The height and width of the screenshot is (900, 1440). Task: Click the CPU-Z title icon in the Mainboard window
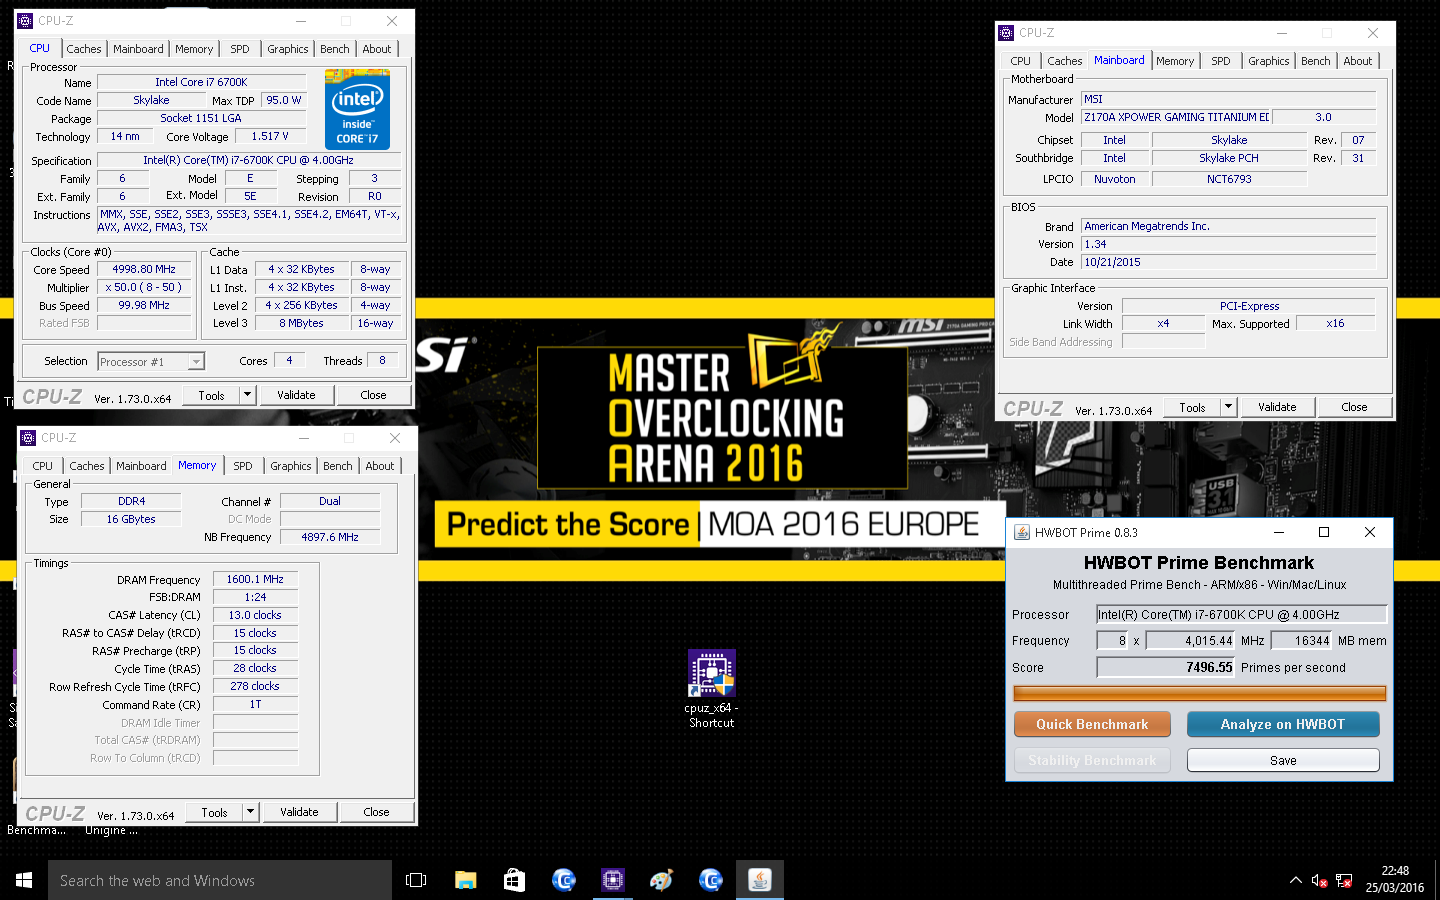click(x=1006, y=33)
